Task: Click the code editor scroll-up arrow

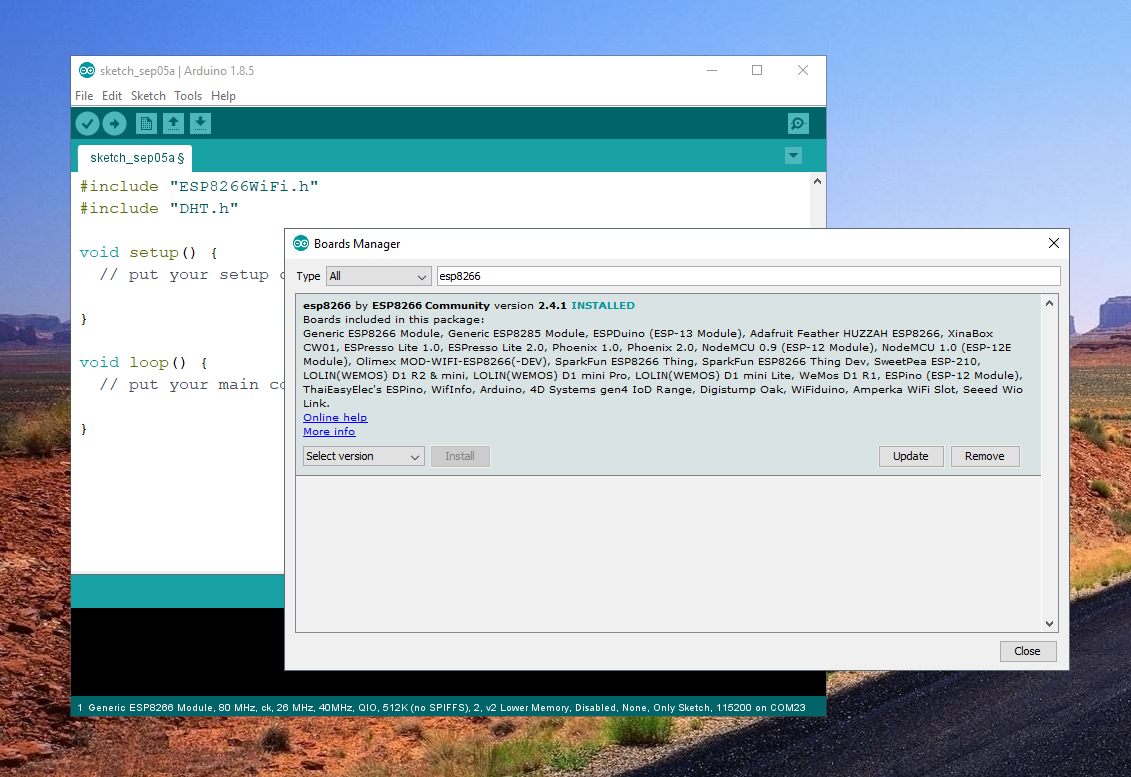Action: coord(817,181)
